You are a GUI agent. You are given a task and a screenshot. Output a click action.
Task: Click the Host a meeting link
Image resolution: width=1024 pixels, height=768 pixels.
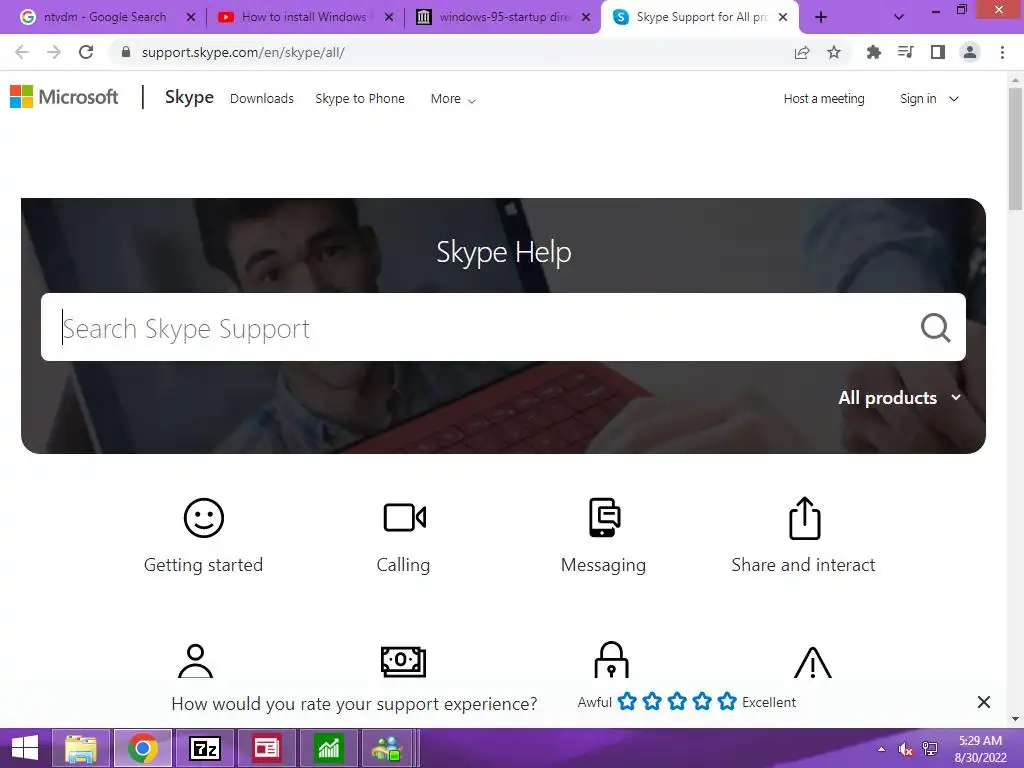point(824,99)
